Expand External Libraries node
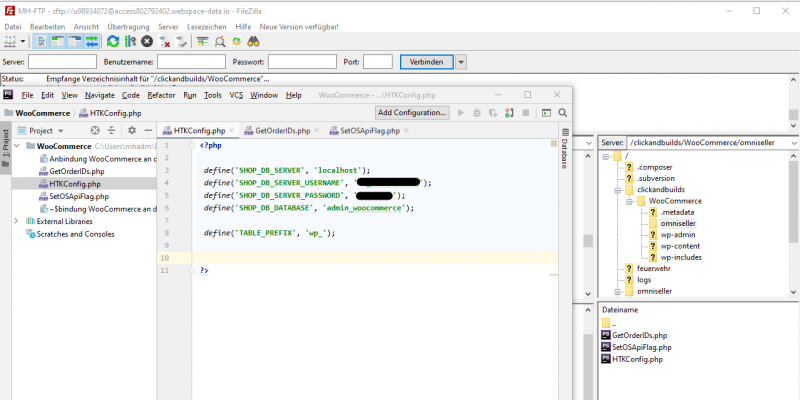 [16, 221]
